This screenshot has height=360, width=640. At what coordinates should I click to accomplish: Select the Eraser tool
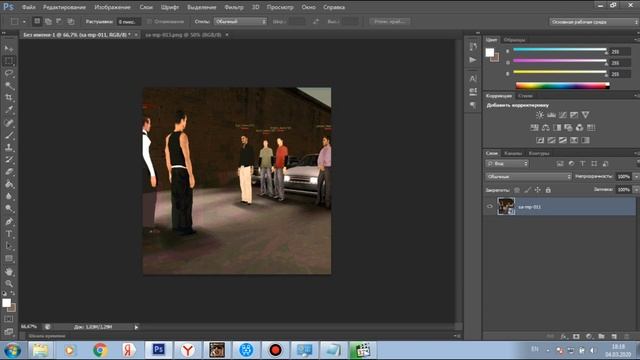9,172
